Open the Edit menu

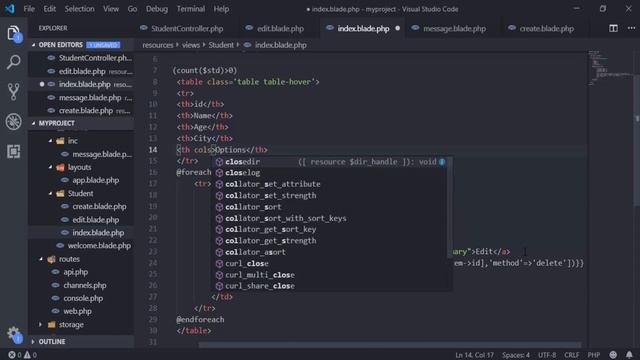[x=49, y=9]
